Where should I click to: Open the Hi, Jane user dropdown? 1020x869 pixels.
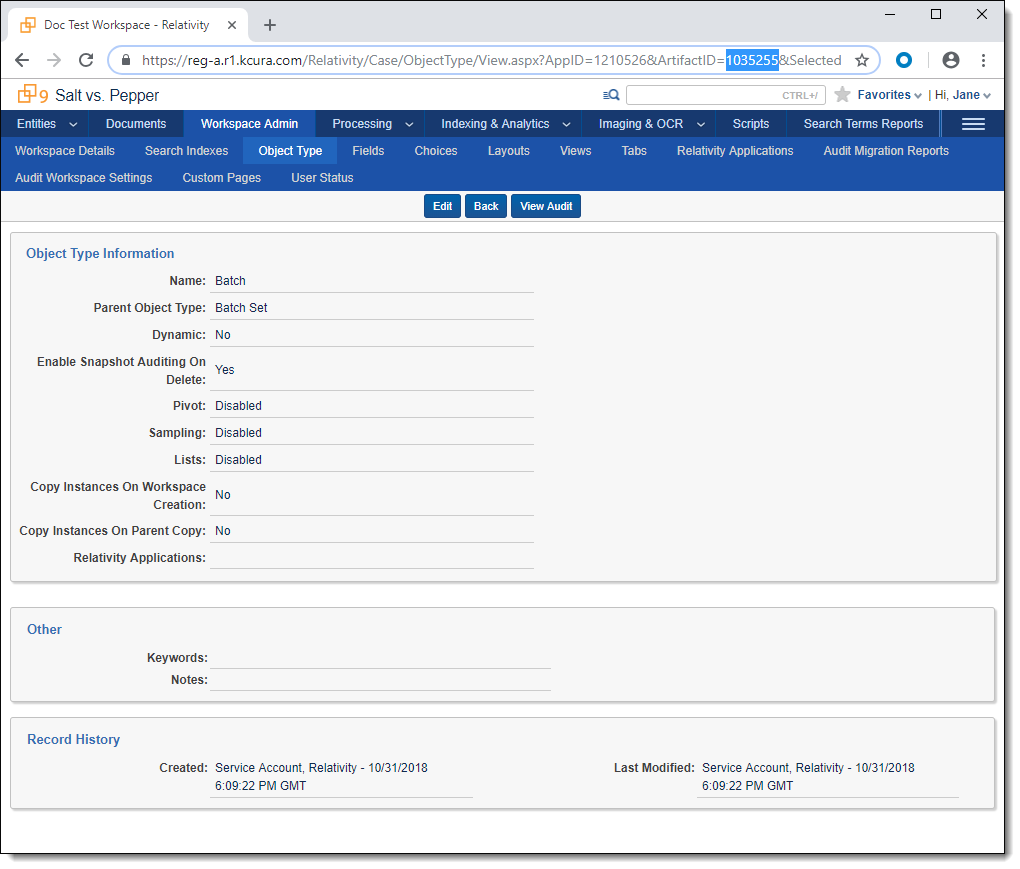(963, 95)
